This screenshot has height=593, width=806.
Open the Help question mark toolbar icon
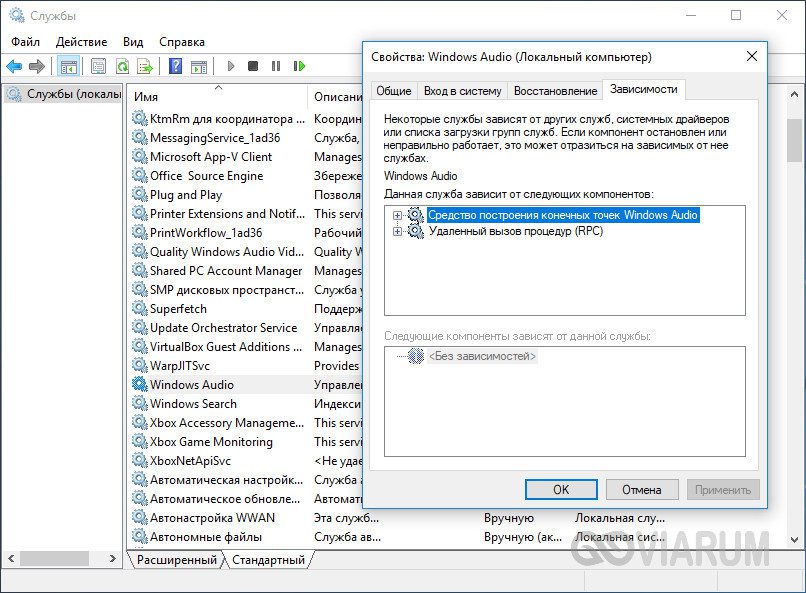175,66
